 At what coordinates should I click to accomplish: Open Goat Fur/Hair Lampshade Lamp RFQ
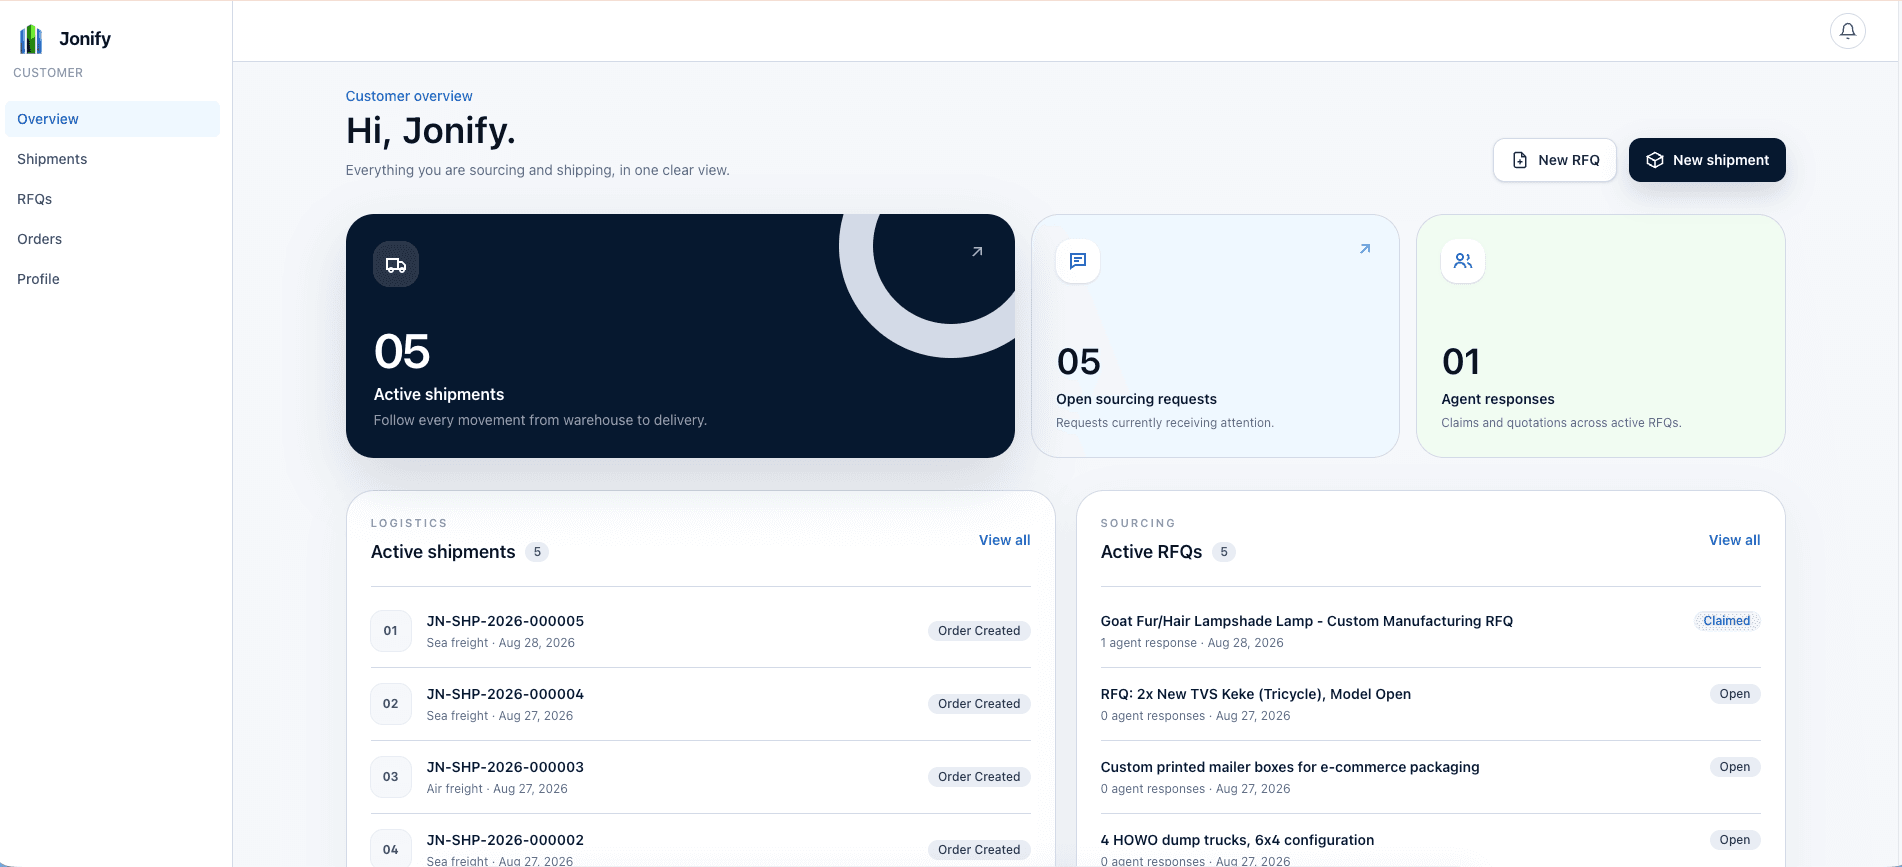point(1430,631)
